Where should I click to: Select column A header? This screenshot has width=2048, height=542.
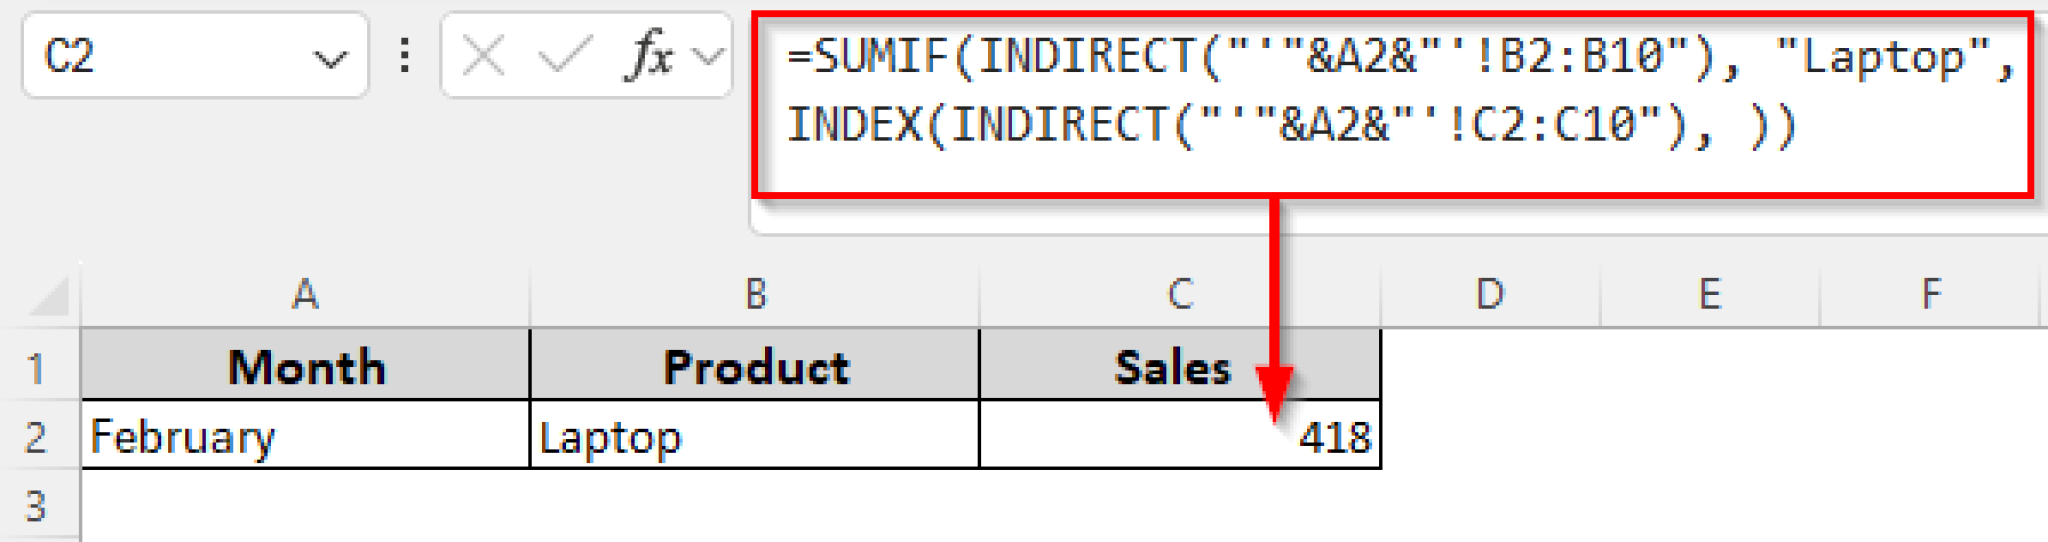(x=305, y=295)
